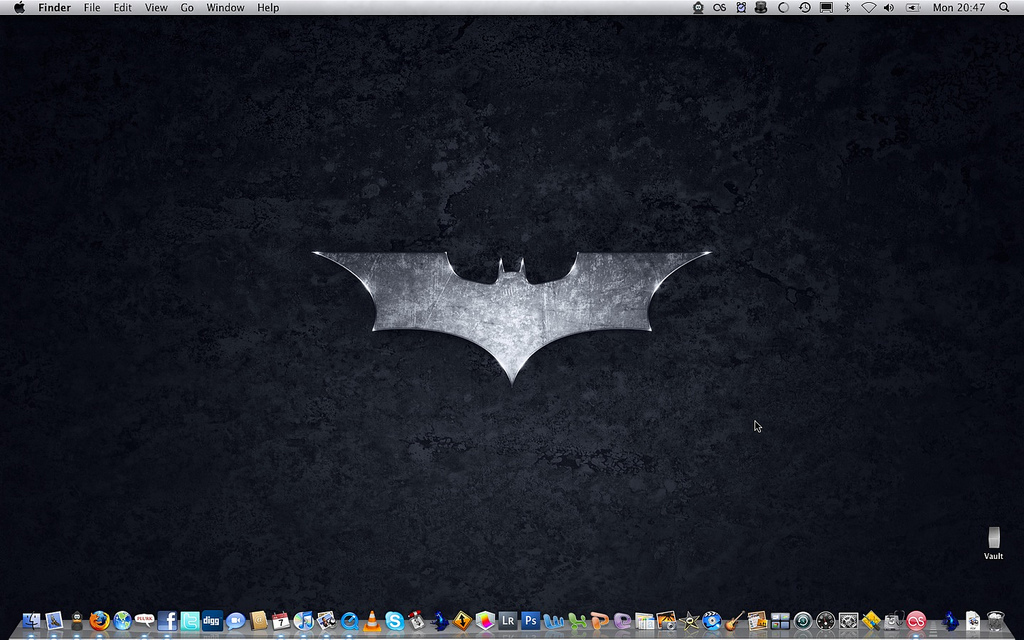Click the Mon 20:47 clock
Screen dimensions: 1024x640
coord(959,8)
